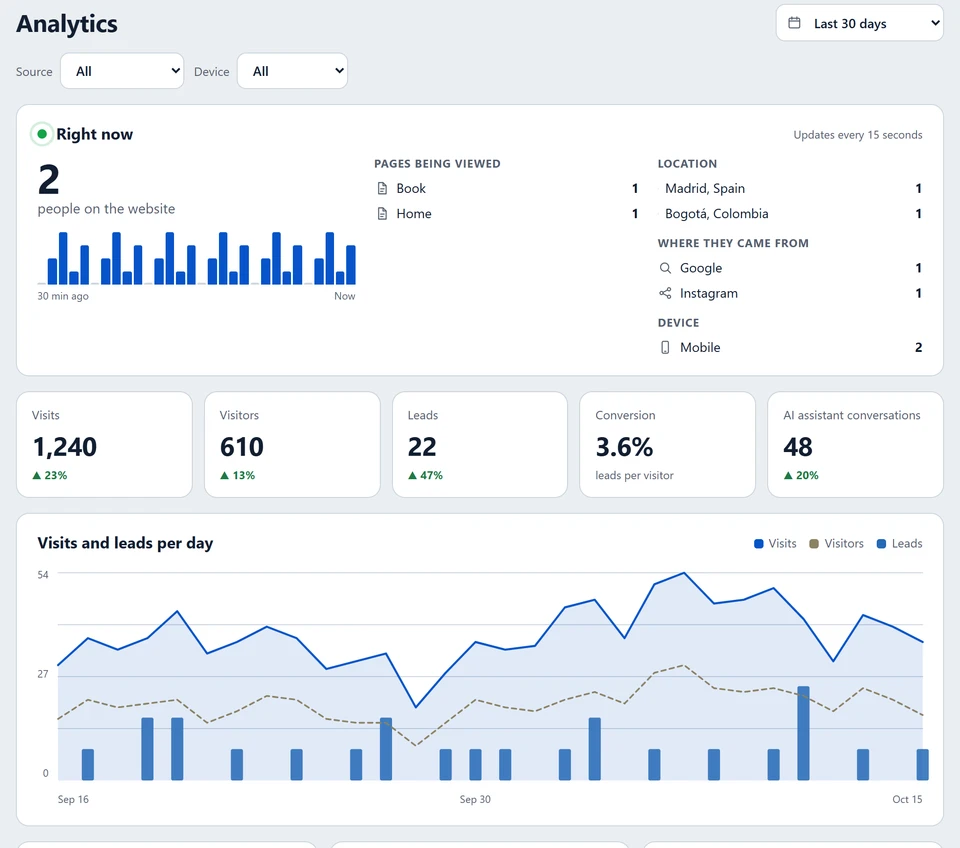
Task: Click the calendar icon in date selector
Action: pyautogui.click(x=794, y=23)
